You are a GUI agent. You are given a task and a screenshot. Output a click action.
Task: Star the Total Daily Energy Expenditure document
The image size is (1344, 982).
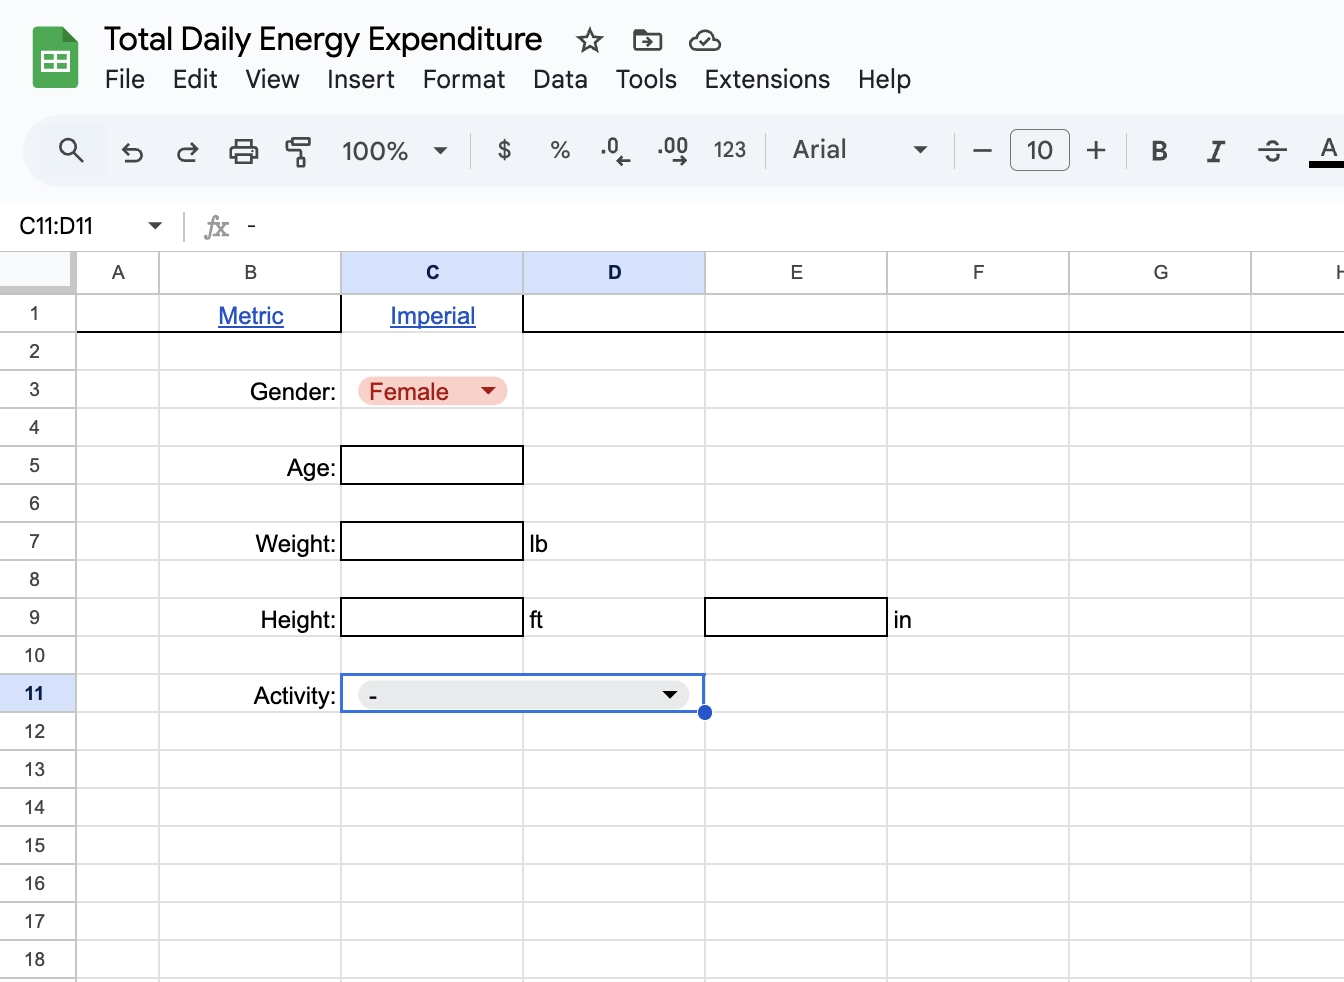tap(590, 41)
